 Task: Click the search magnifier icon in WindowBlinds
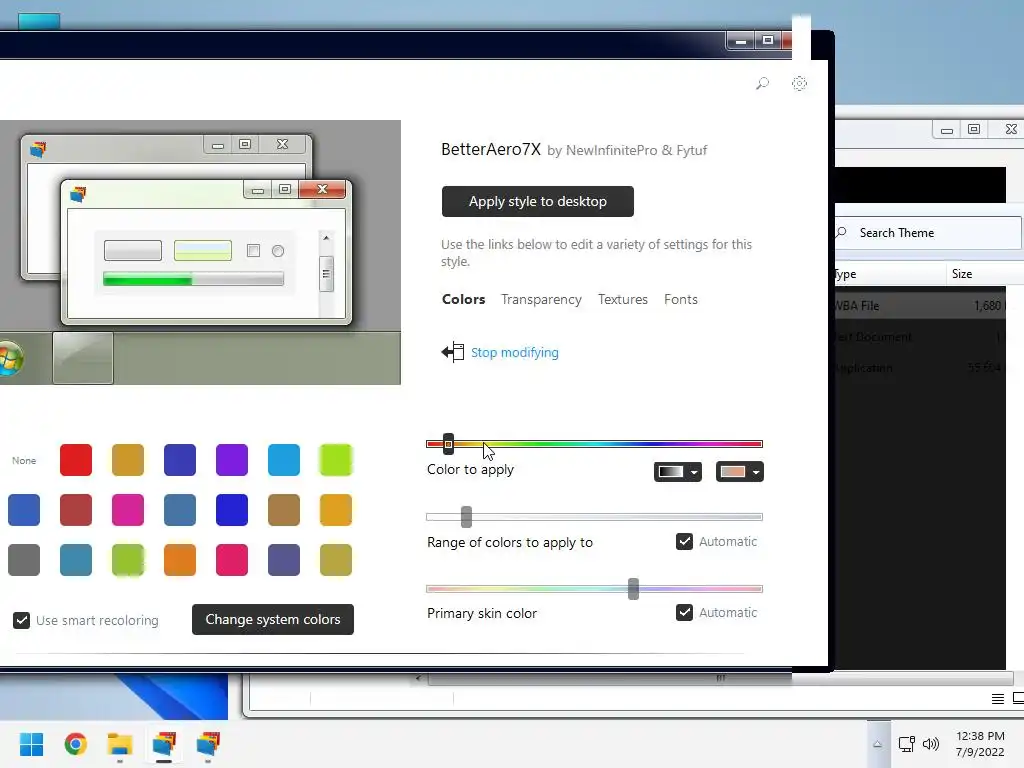[762, 84]
